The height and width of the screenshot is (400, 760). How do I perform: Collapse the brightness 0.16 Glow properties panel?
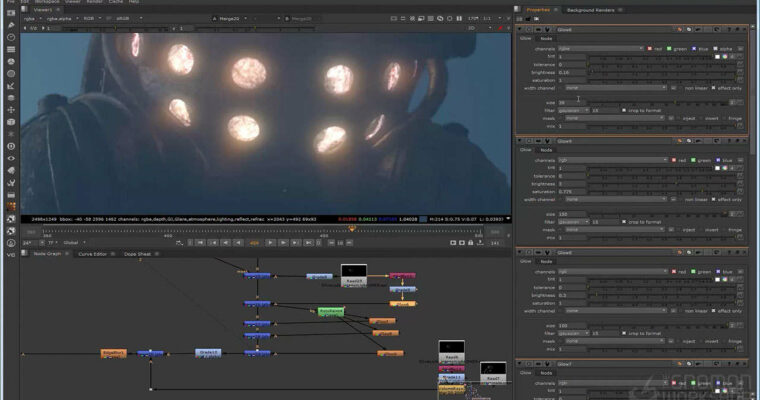pos(520,30)
